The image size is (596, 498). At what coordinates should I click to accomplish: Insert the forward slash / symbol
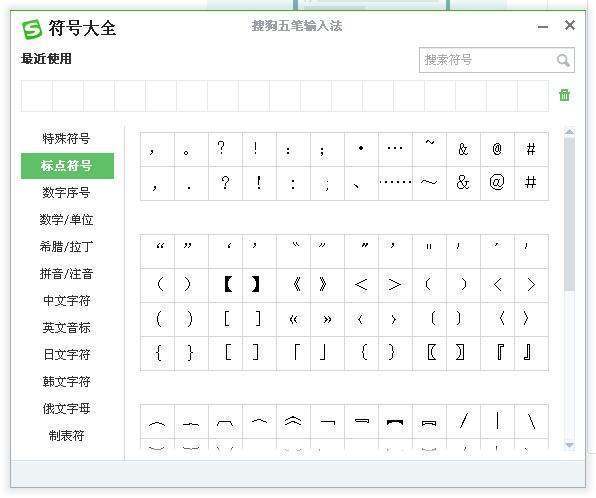pyautogui.click(x=463, y=421)
